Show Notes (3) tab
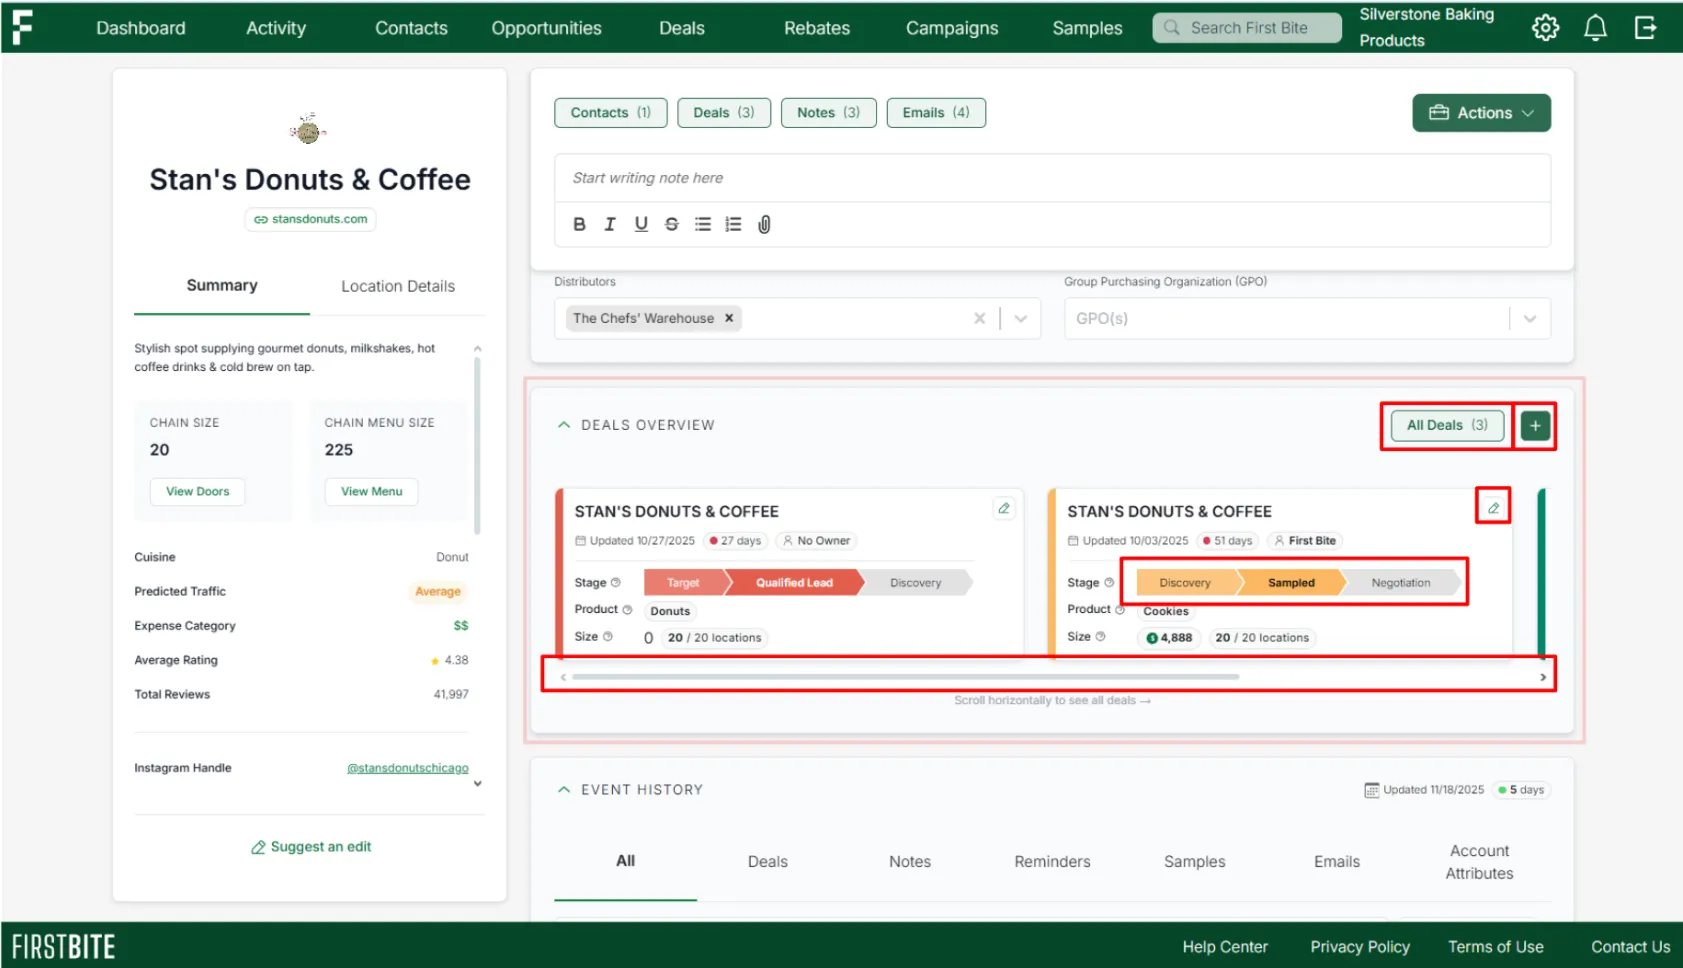 coord(828,113)
